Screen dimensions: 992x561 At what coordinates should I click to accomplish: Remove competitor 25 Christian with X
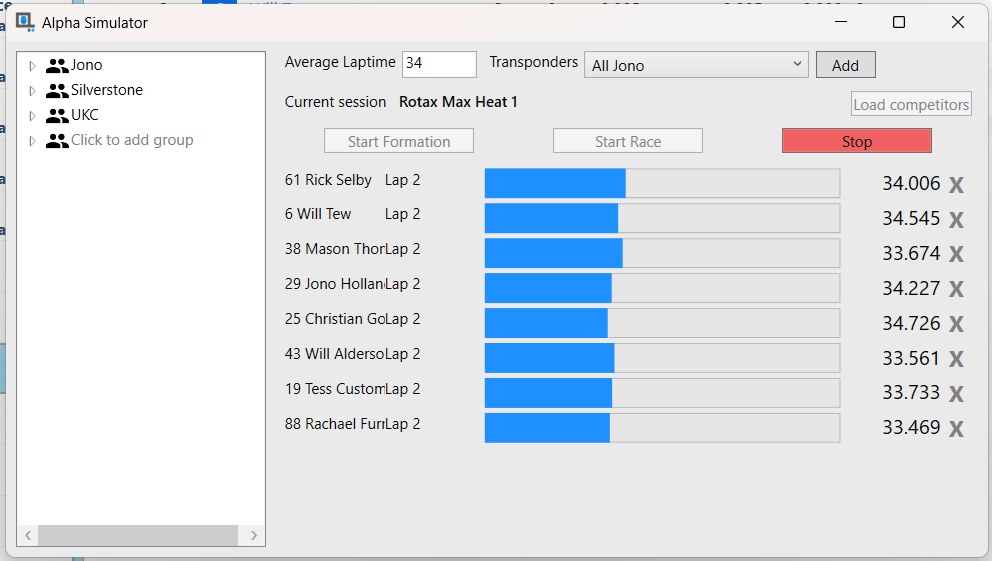[x=956, y=324]
